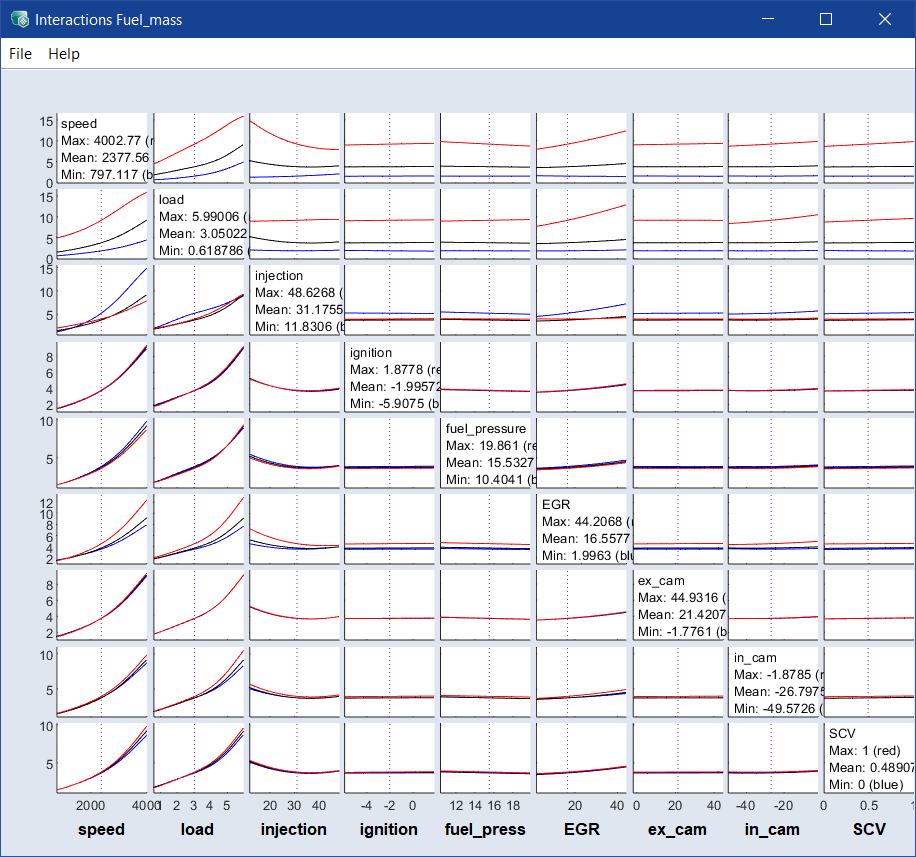Select the load diagonal info cell

tap(200, 224)
